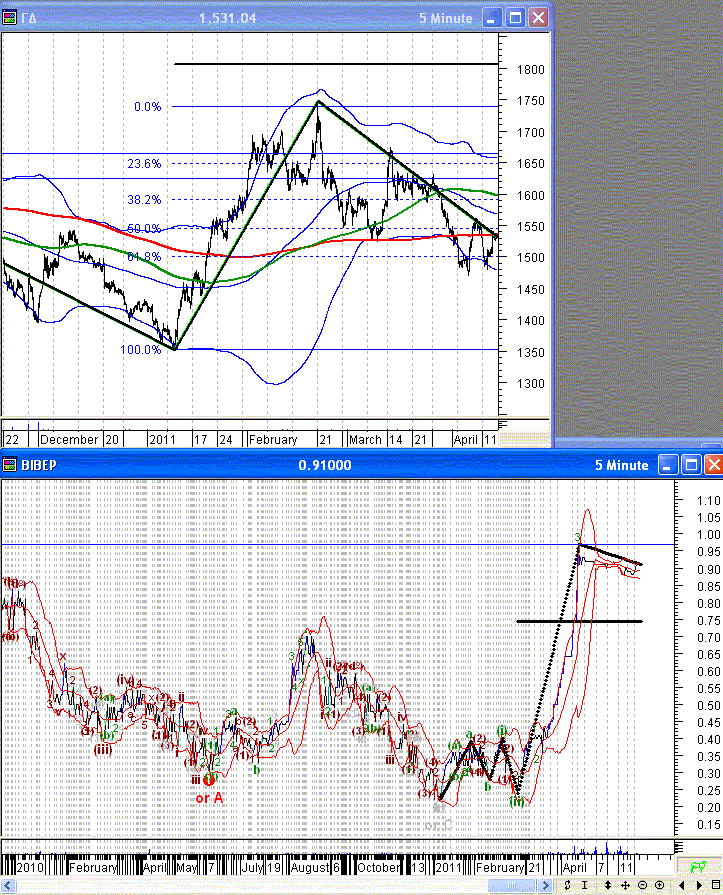Close the BIBEP chart window
This screenshot has height=895, width=723.
[x=710, y=465]
